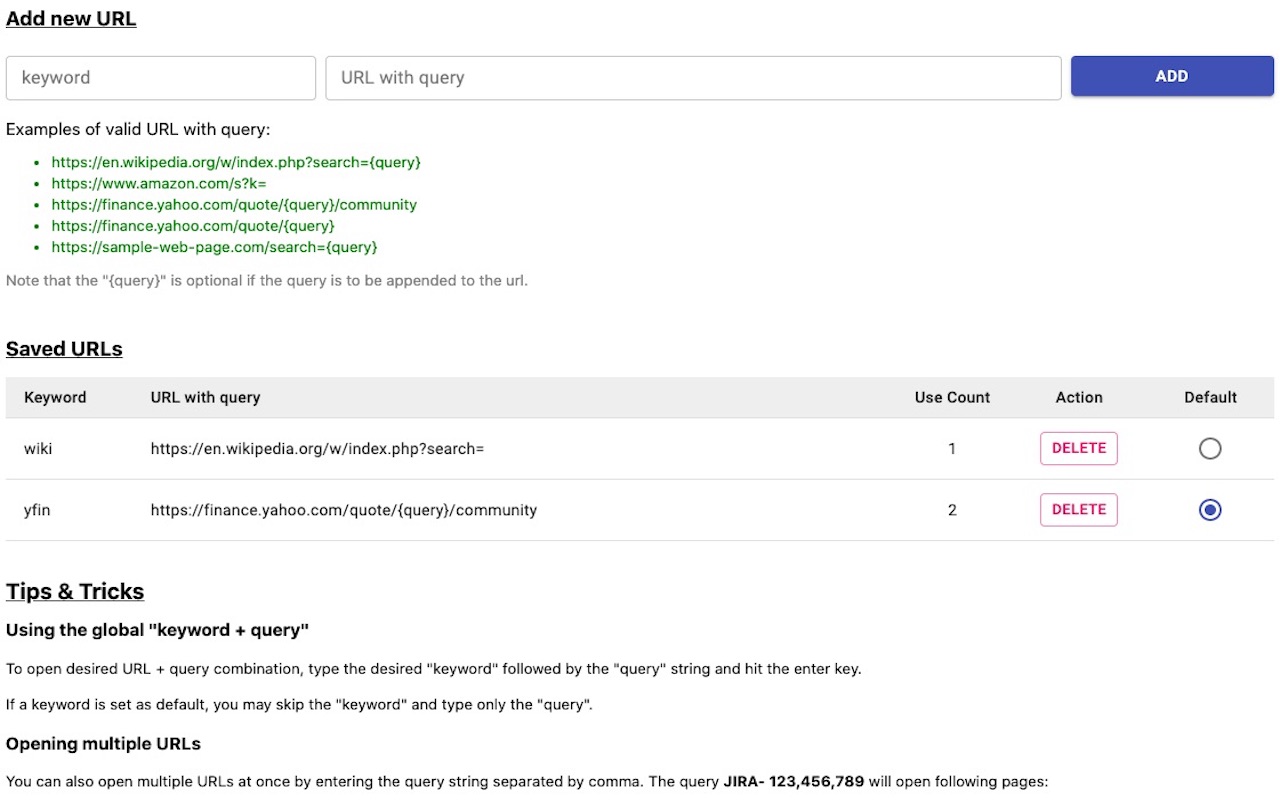This screenshot has width=1280, height=800.
Task: Delete the yfin keyword entry
Action: coord(1078,510)
